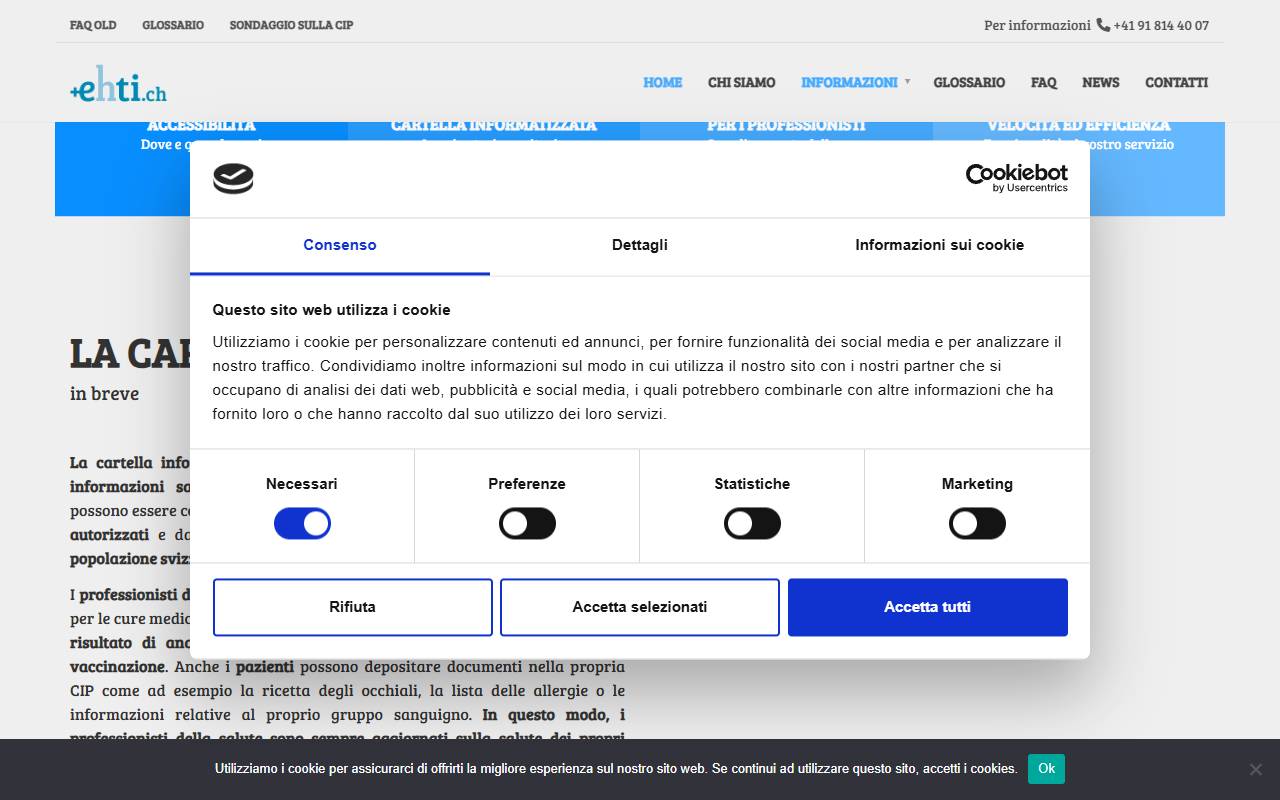The width and height of the screenshot is (1280, 800).
Task: Click the phone number +41 91 814 40 07
Action: 1161,25
